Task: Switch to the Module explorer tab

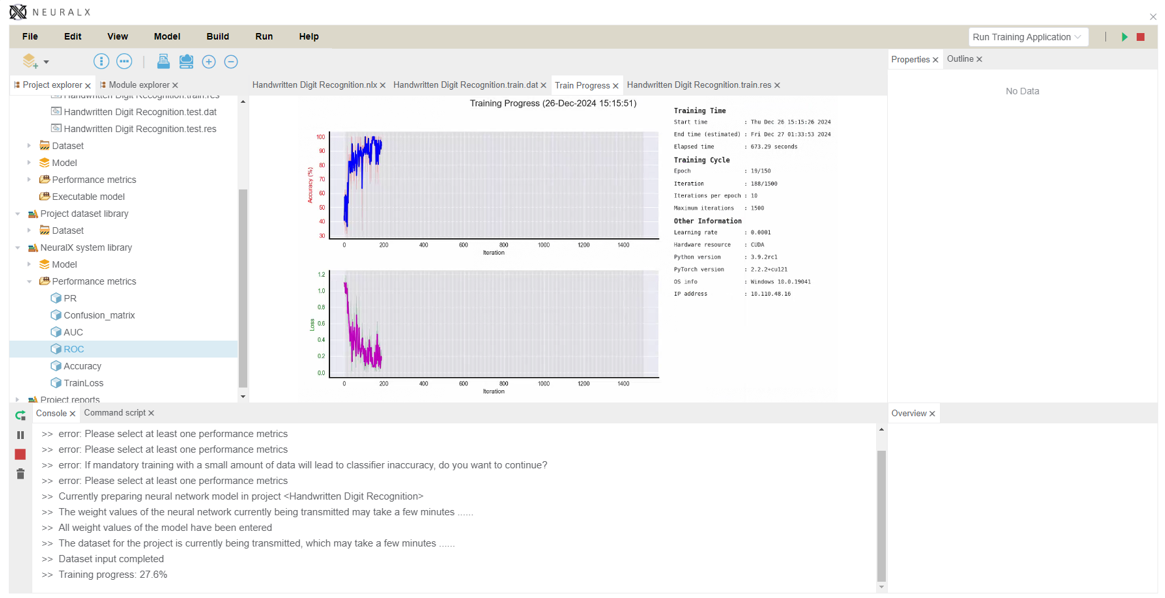Action: click(138, 86)
